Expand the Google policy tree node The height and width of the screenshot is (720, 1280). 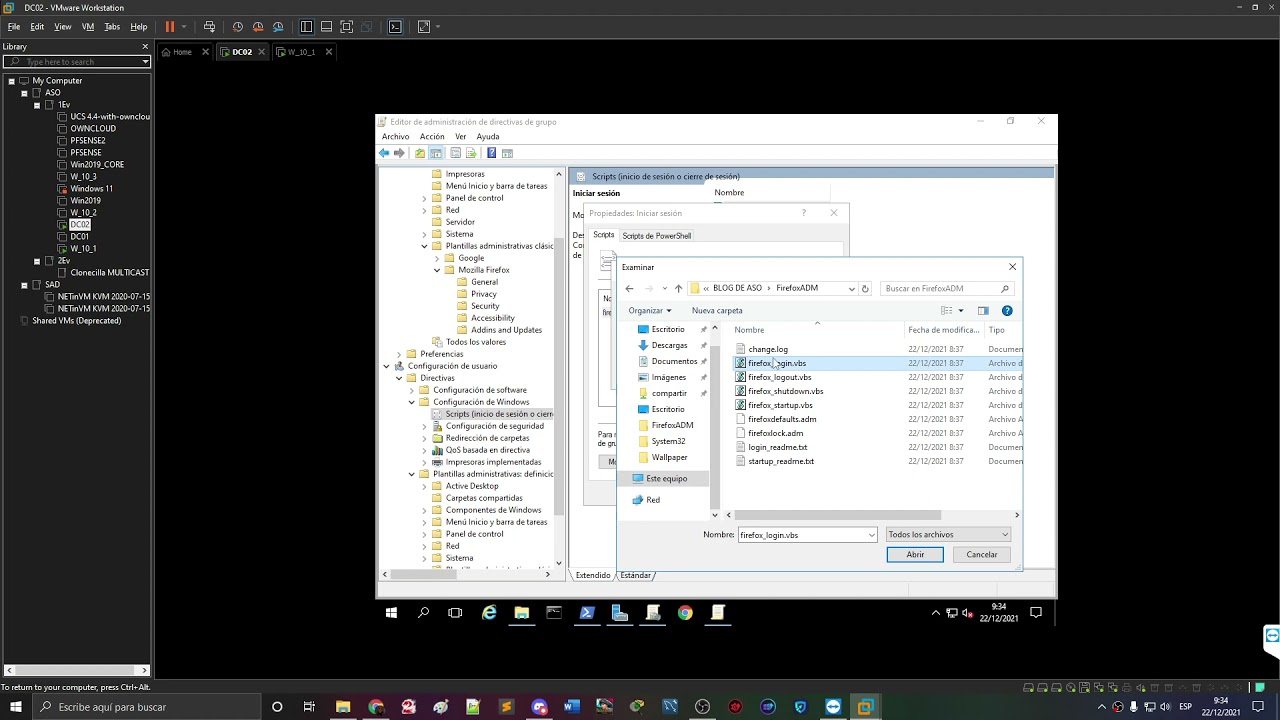coord(437,258)
